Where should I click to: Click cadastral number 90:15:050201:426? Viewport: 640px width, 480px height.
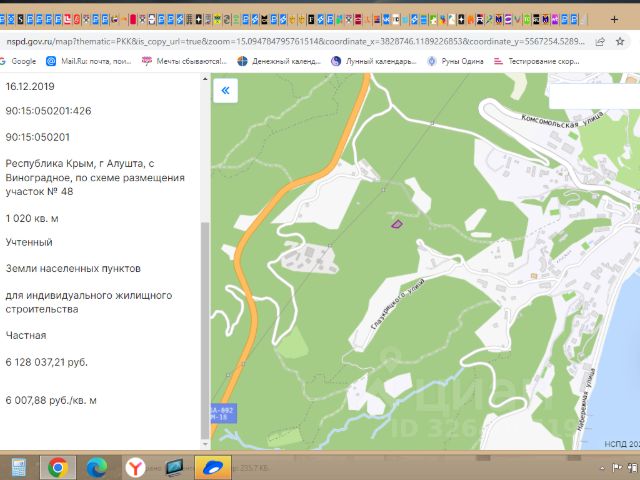point(48,111)
